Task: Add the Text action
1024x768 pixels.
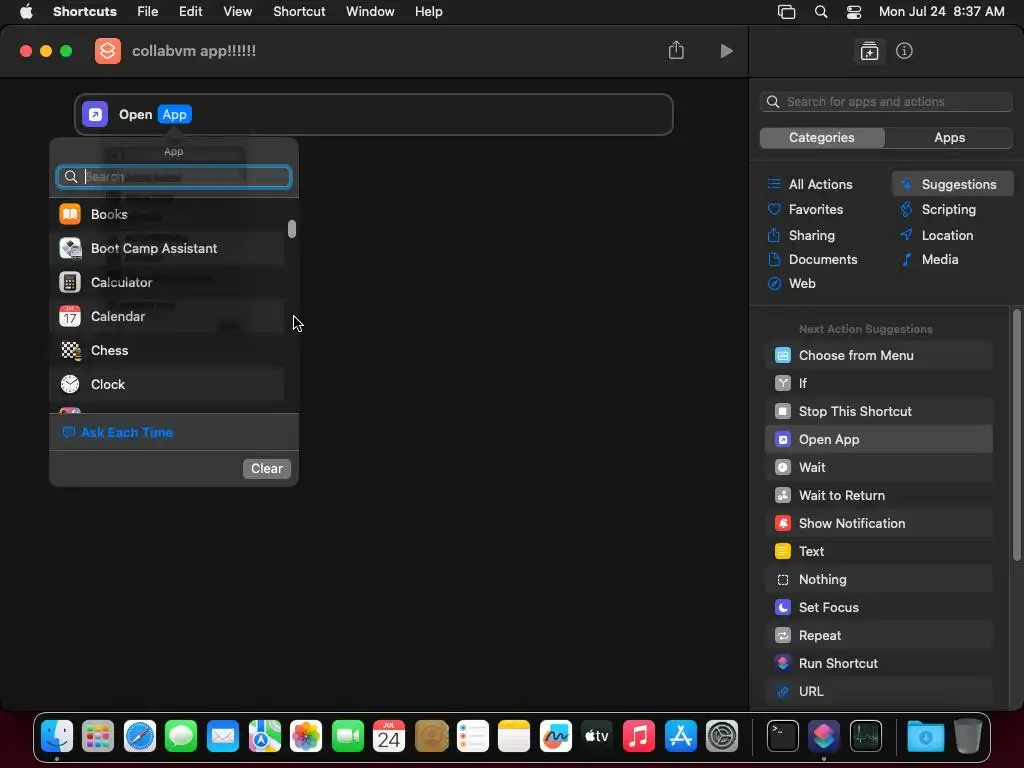Action: (878, 551)
